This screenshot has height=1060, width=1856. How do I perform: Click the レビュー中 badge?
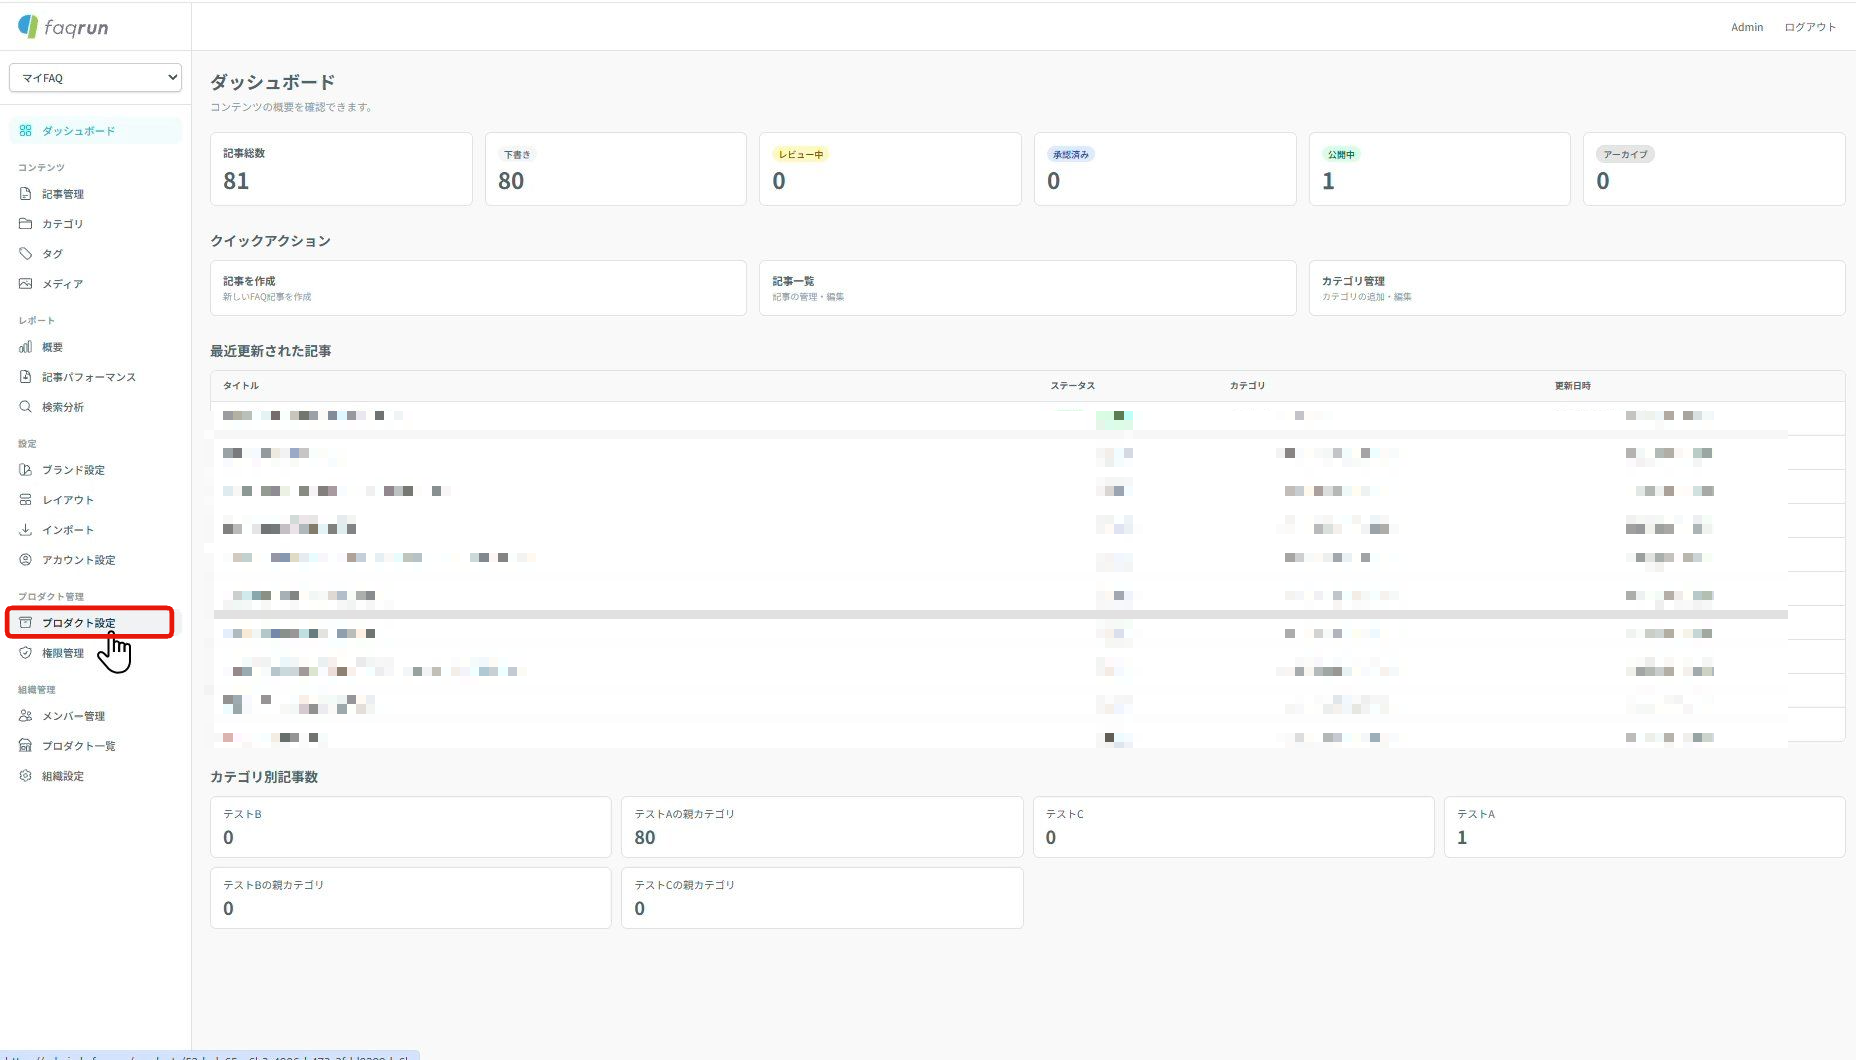pos(801,154)
